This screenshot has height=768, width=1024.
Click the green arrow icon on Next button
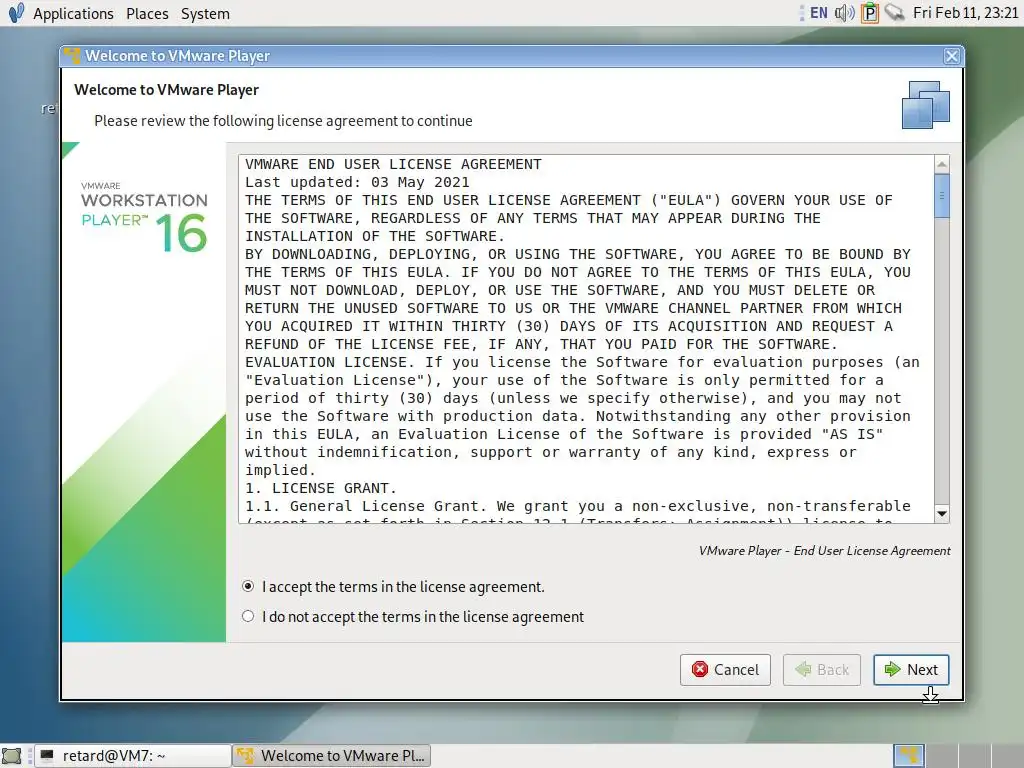[x=892, y=669]
